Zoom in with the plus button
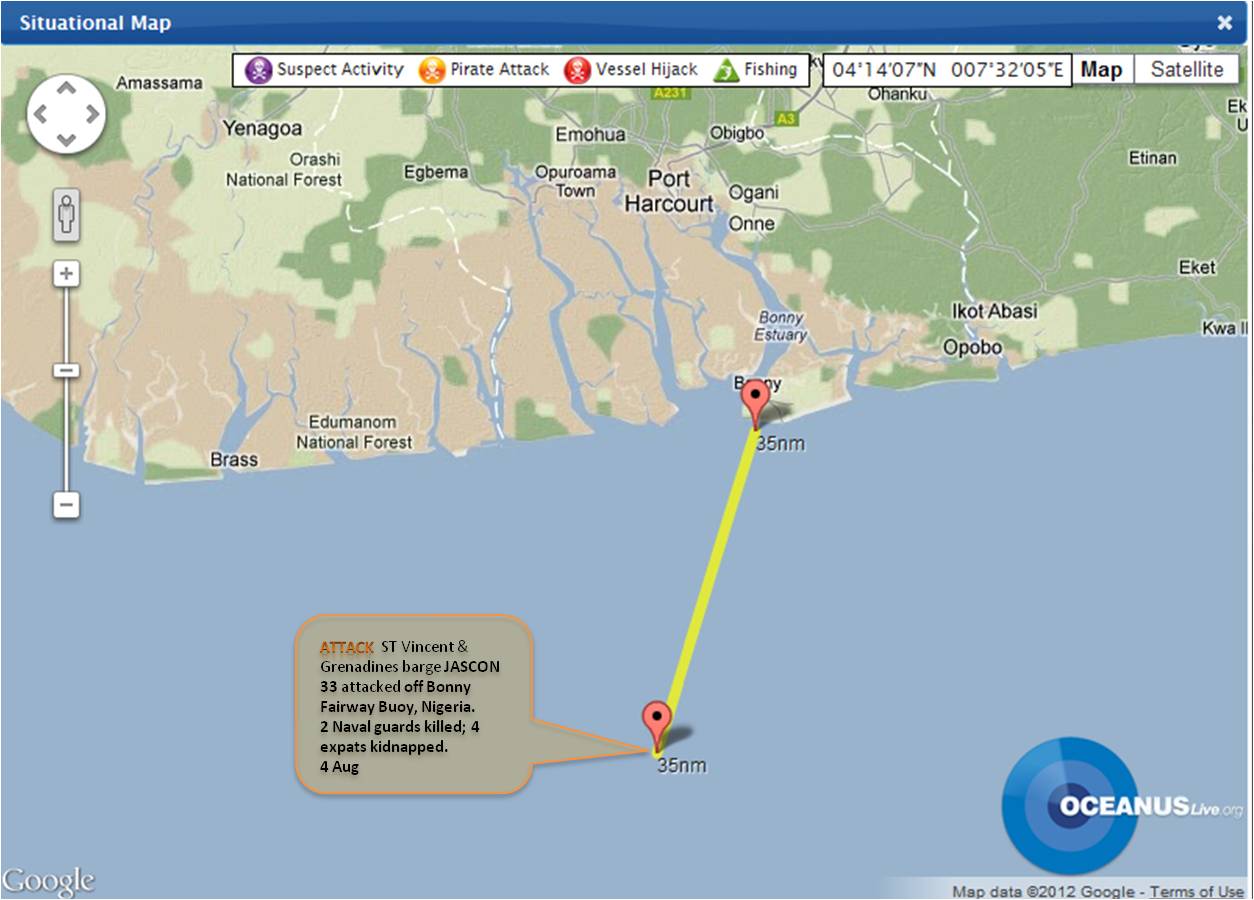This screenshot has height=900, width=1254. pos(66,273)
